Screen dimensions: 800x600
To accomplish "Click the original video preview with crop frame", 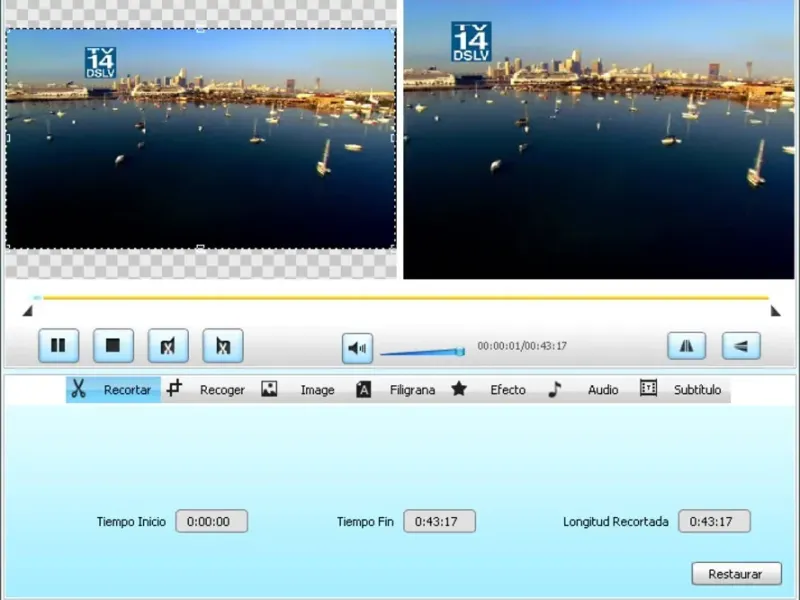I will tap(201, 139).
